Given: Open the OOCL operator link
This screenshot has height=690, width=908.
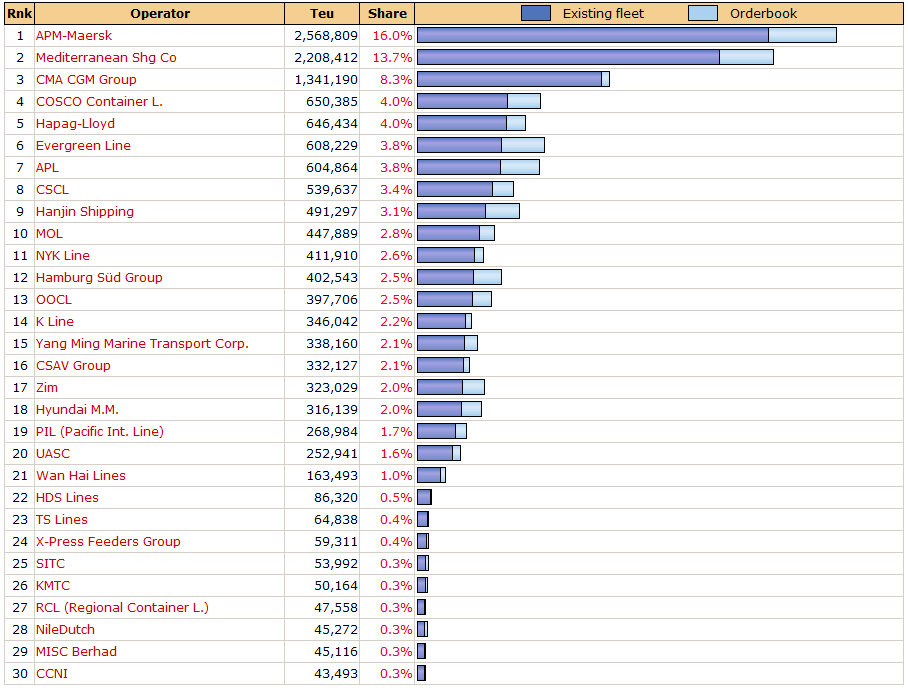Looking at the screenshot, I should click(x=54, y=300).
